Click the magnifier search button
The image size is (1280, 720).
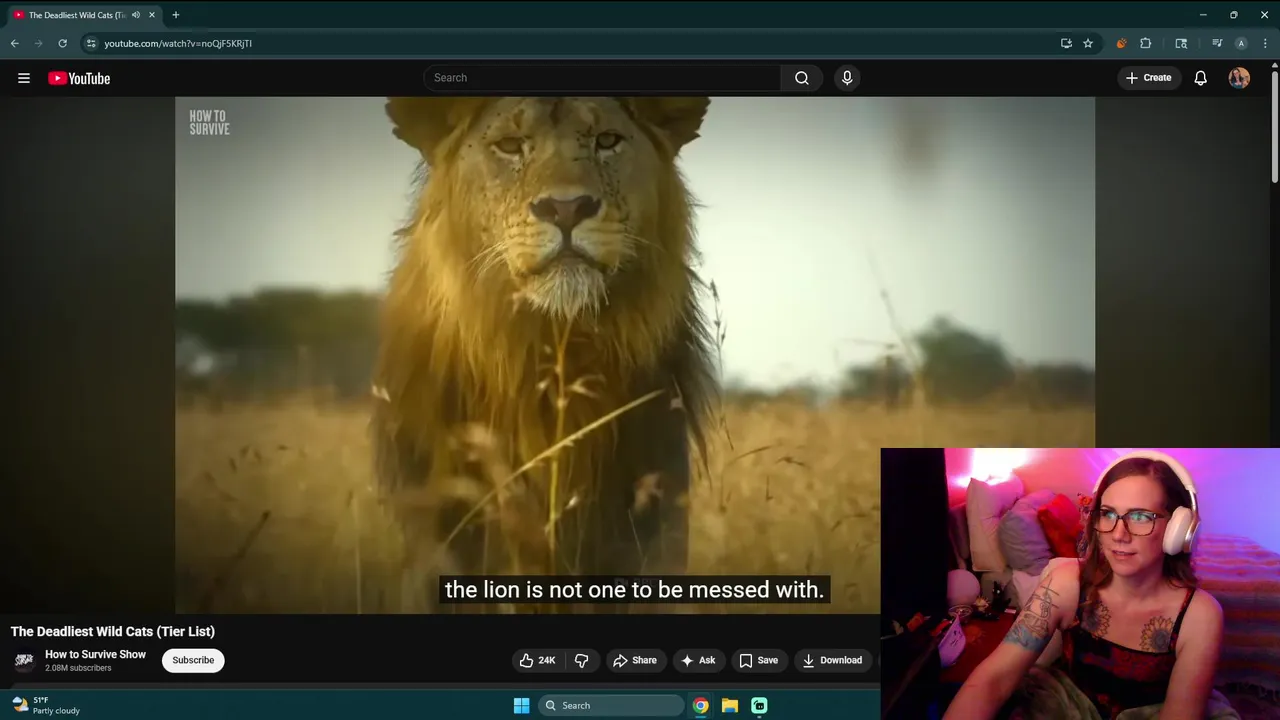[802, 78]
